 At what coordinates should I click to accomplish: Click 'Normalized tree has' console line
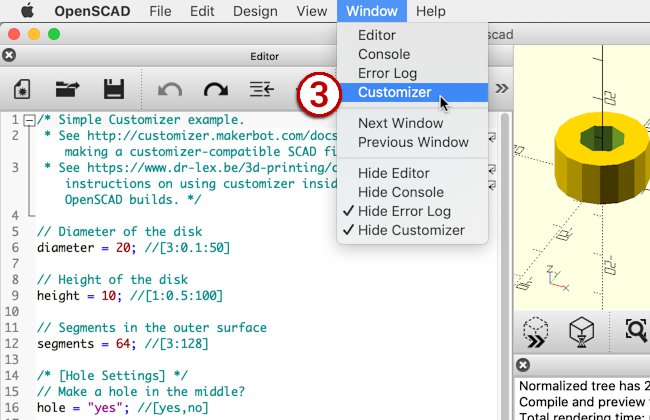coord(584,386)
